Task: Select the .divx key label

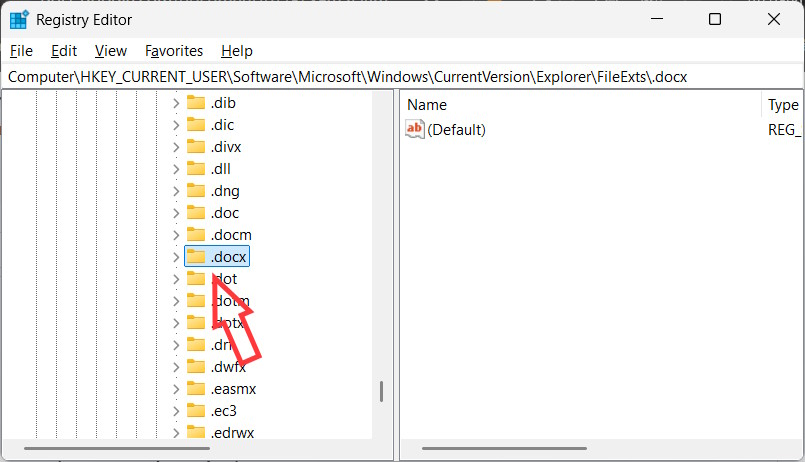Action: point(226,147)
